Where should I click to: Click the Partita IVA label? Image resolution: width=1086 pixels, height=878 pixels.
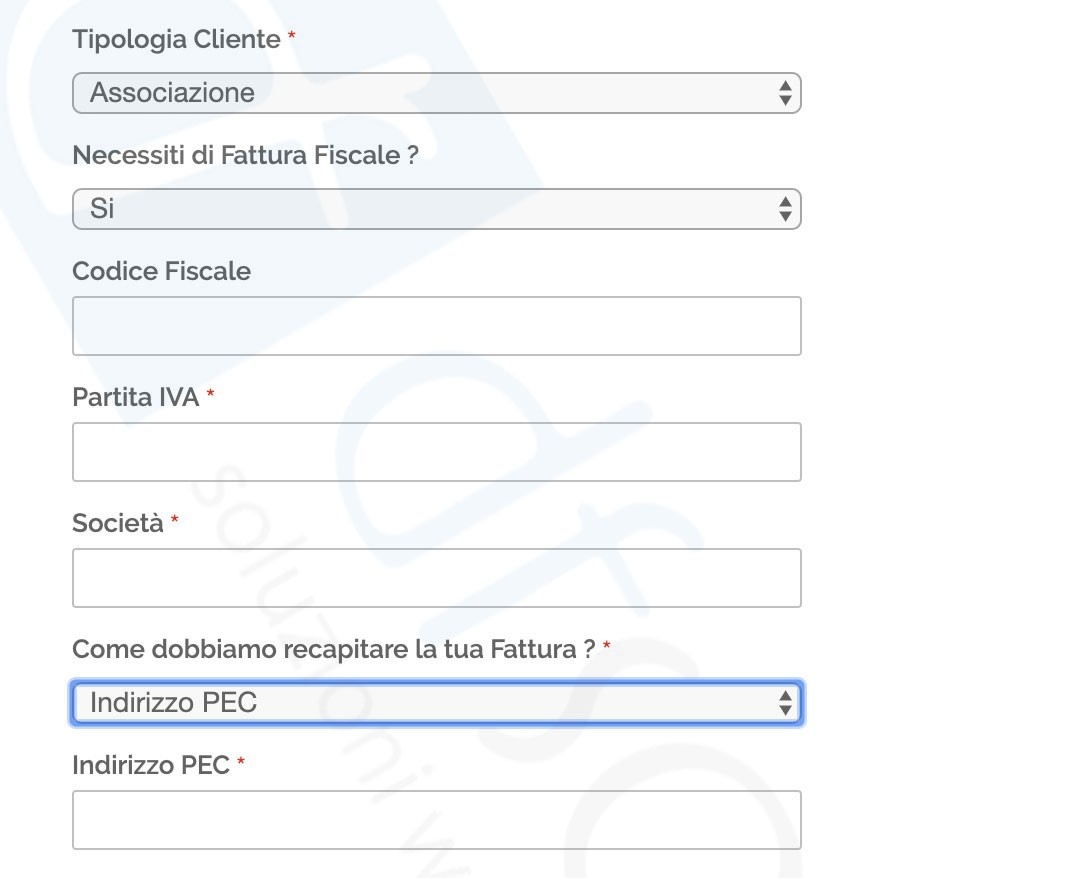136,397
